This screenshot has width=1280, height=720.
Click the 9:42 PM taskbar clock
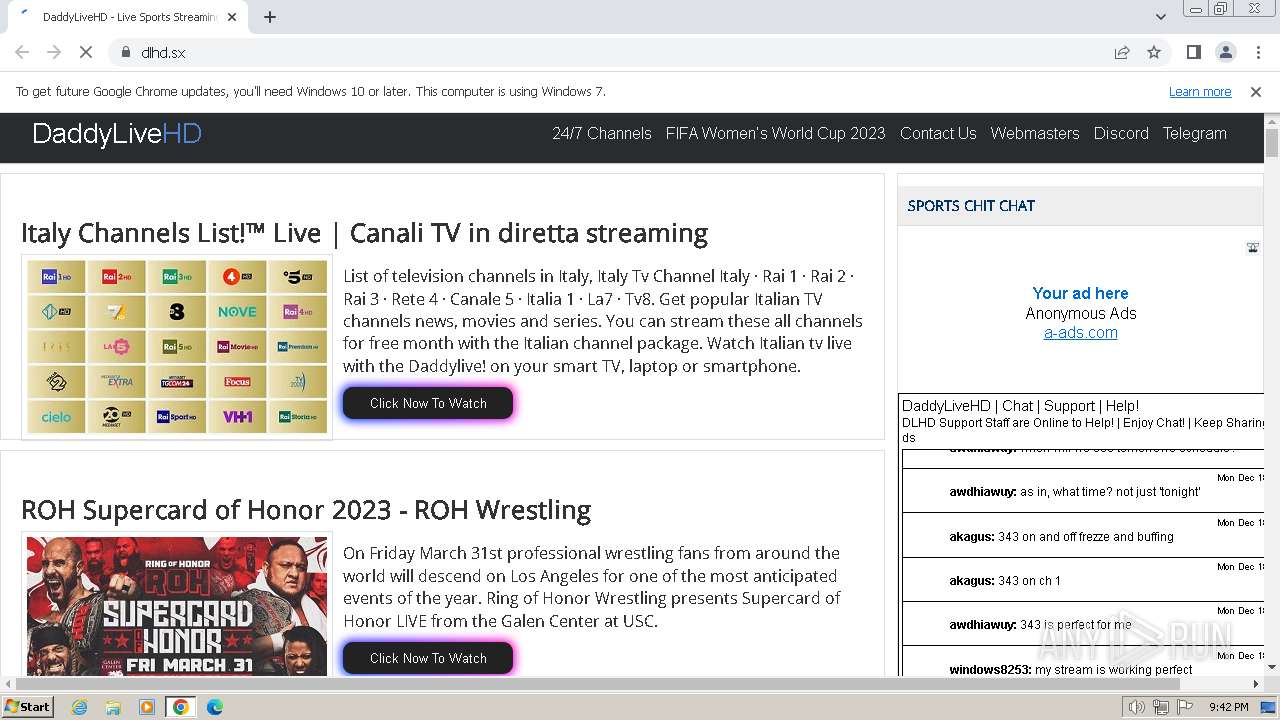1228,707
